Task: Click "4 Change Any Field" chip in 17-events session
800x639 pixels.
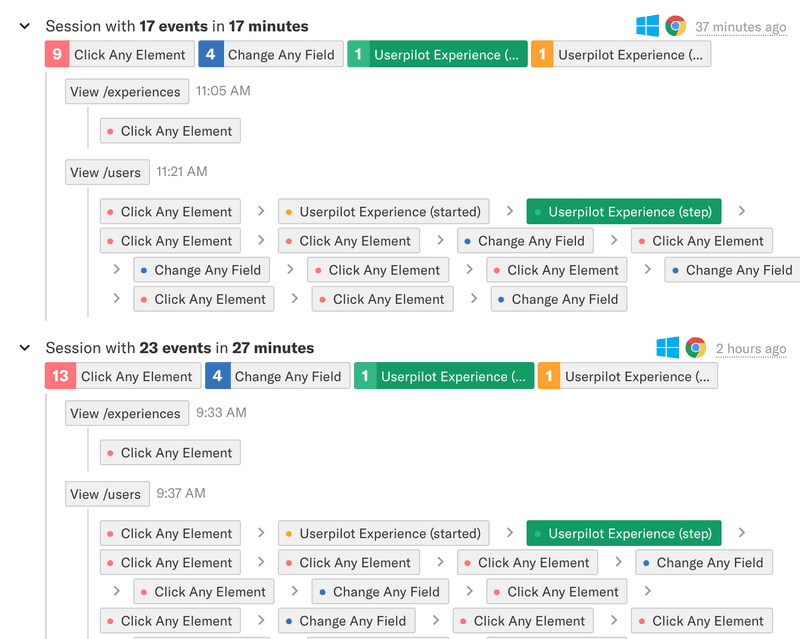Action: (x=270, y=55)
